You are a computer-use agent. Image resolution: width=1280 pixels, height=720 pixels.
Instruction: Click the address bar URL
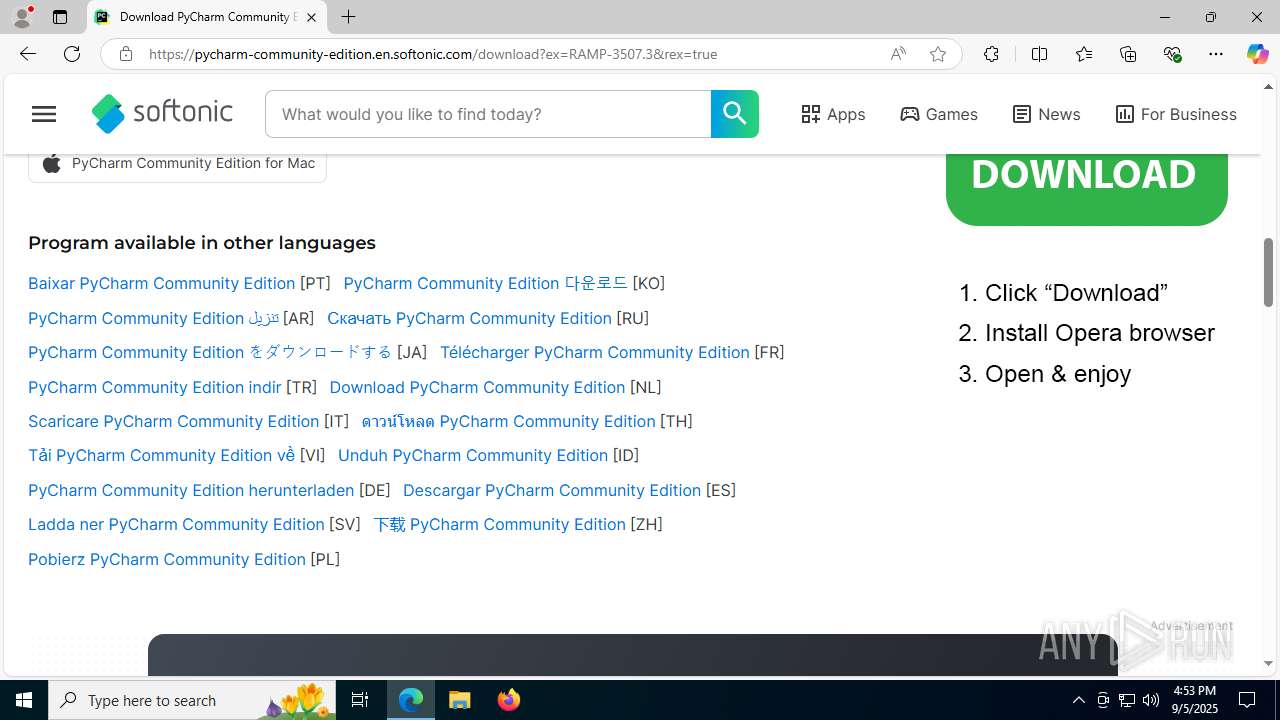[x=433, y=54]
